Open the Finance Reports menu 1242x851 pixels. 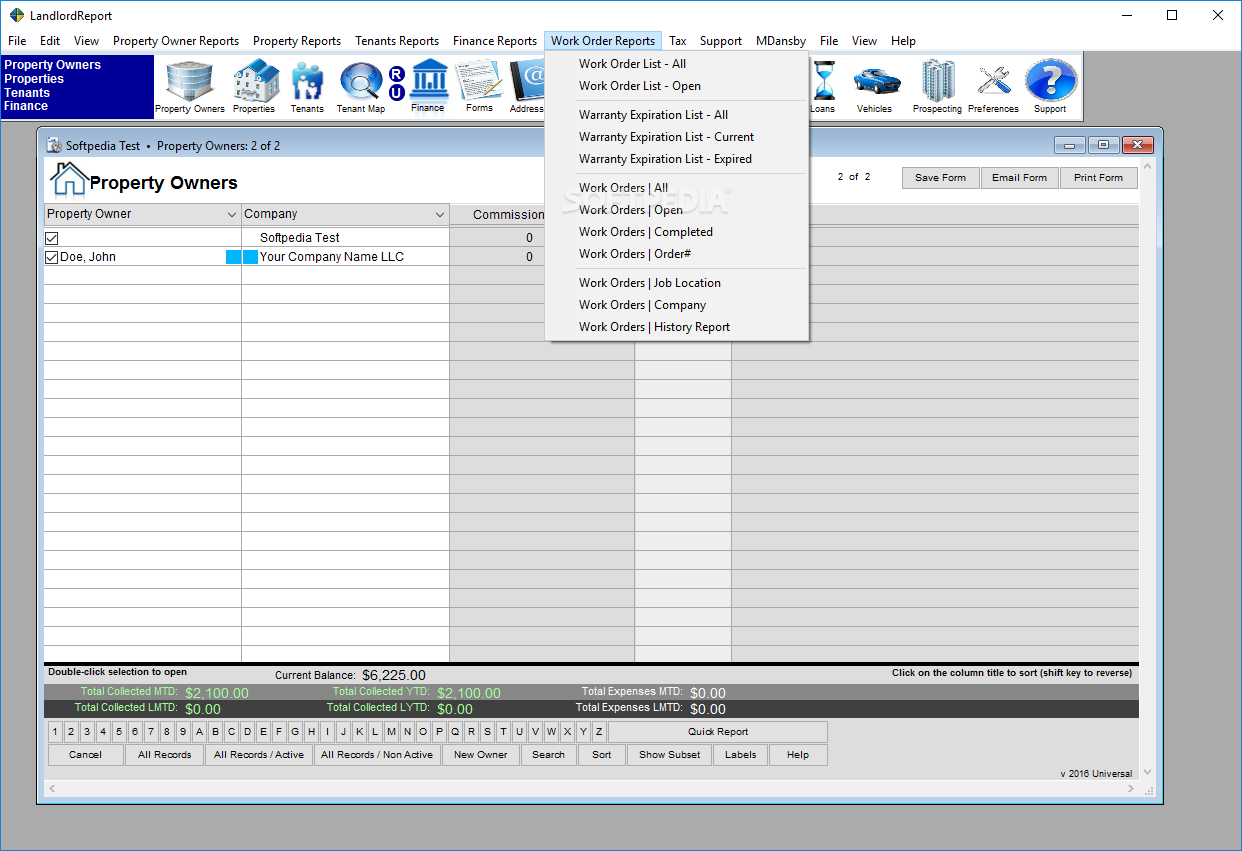point(495,41)
